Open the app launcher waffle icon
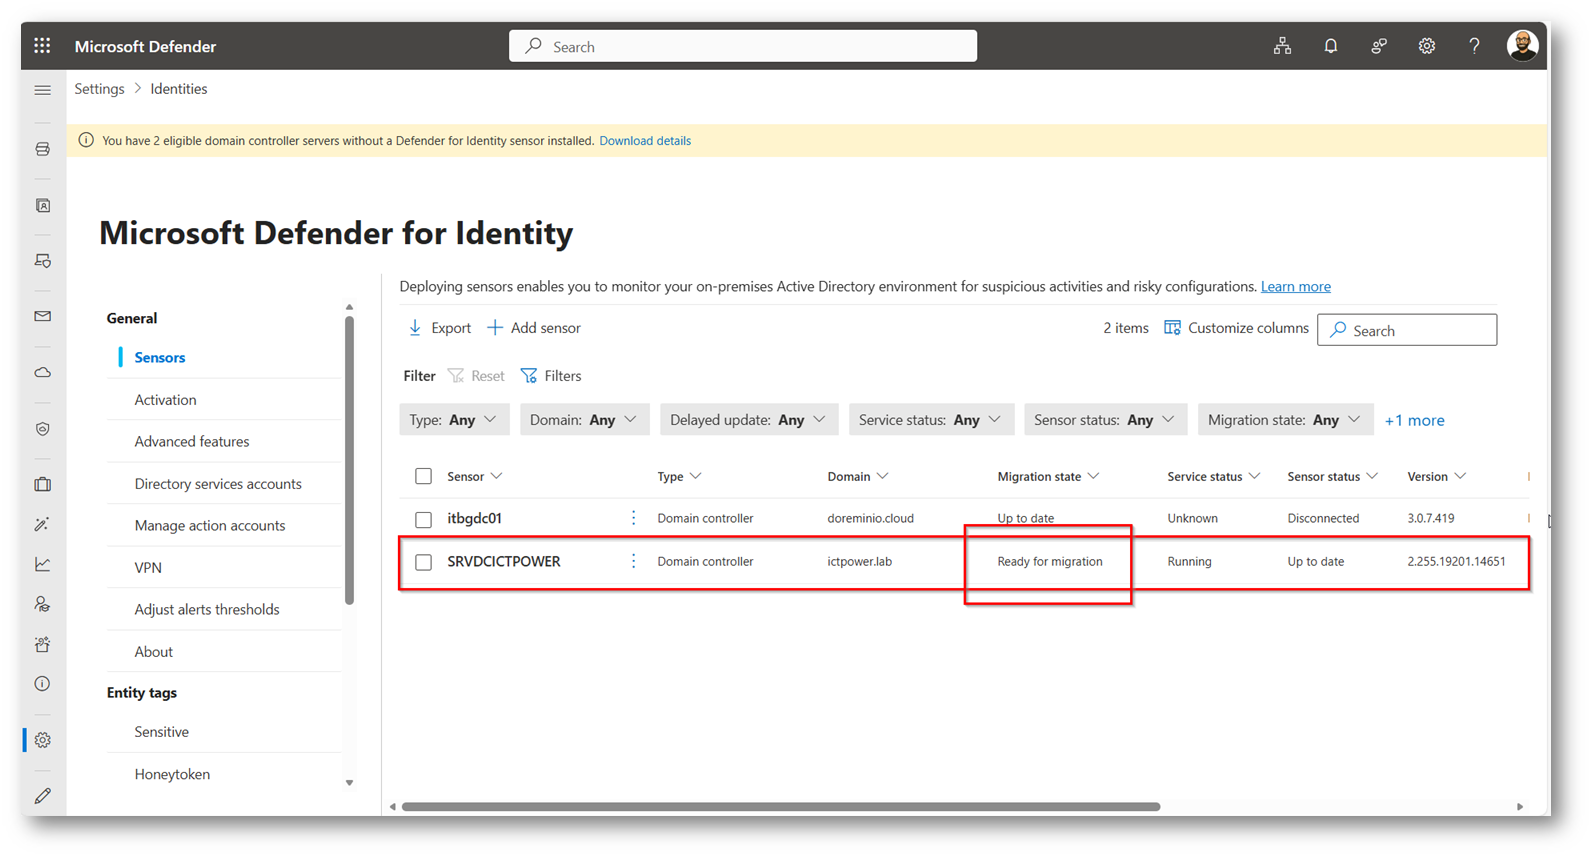Viewport: 1593px width, 858px height. 42,46
